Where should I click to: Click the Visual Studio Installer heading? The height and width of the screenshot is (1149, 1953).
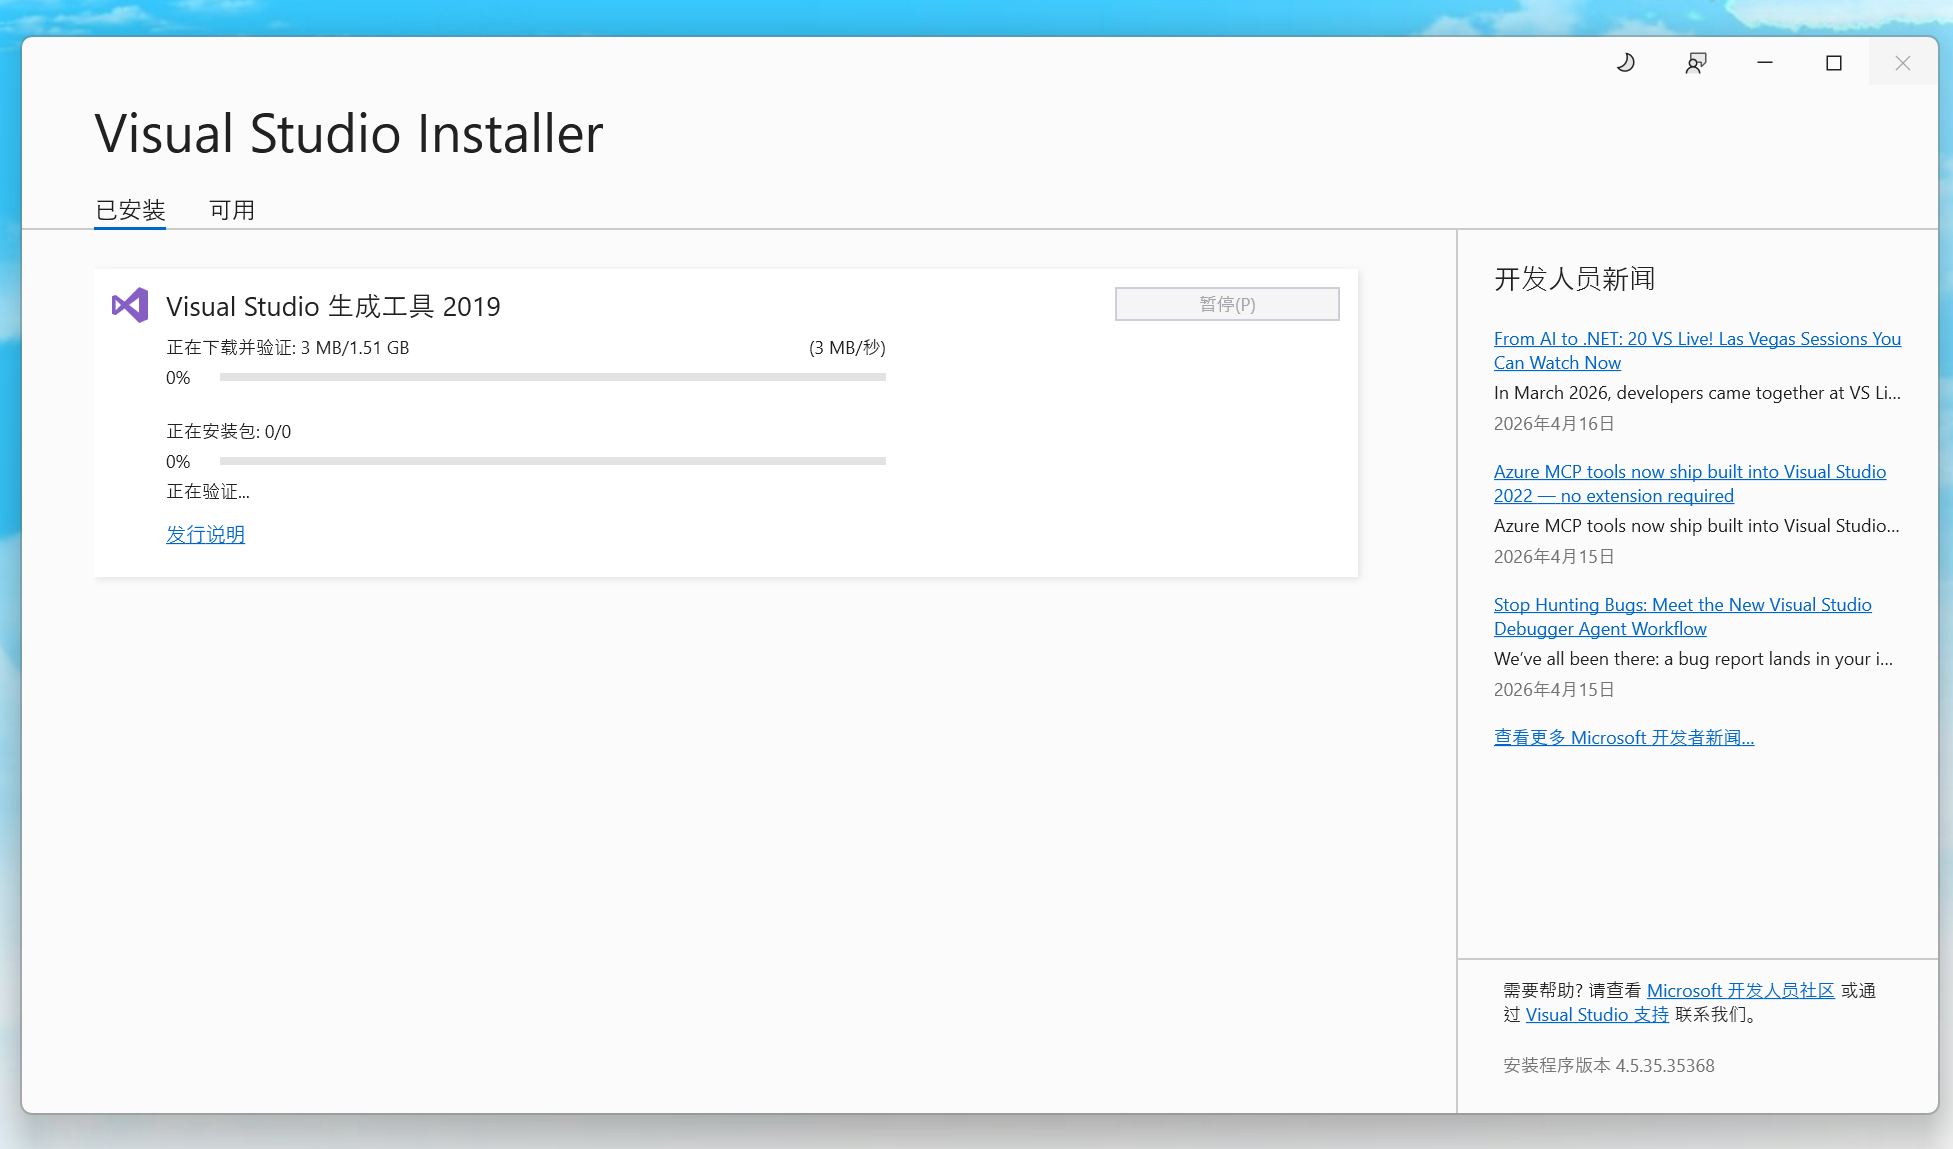349,133
